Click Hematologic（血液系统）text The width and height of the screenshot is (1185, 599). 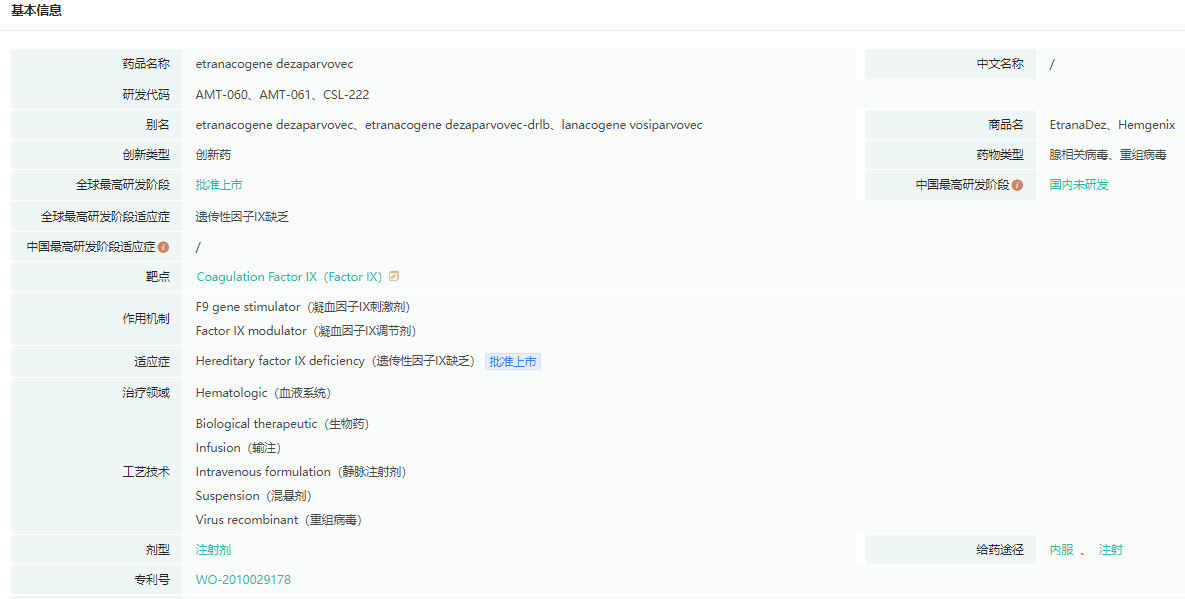click(x=264, y=394)
